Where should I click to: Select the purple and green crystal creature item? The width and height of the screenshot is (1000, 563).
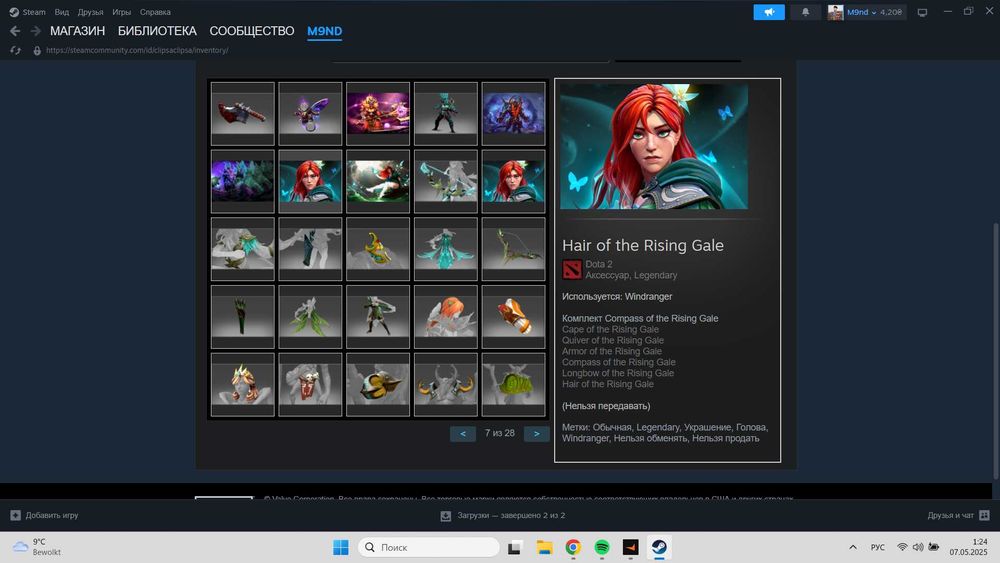pos(242,181)
